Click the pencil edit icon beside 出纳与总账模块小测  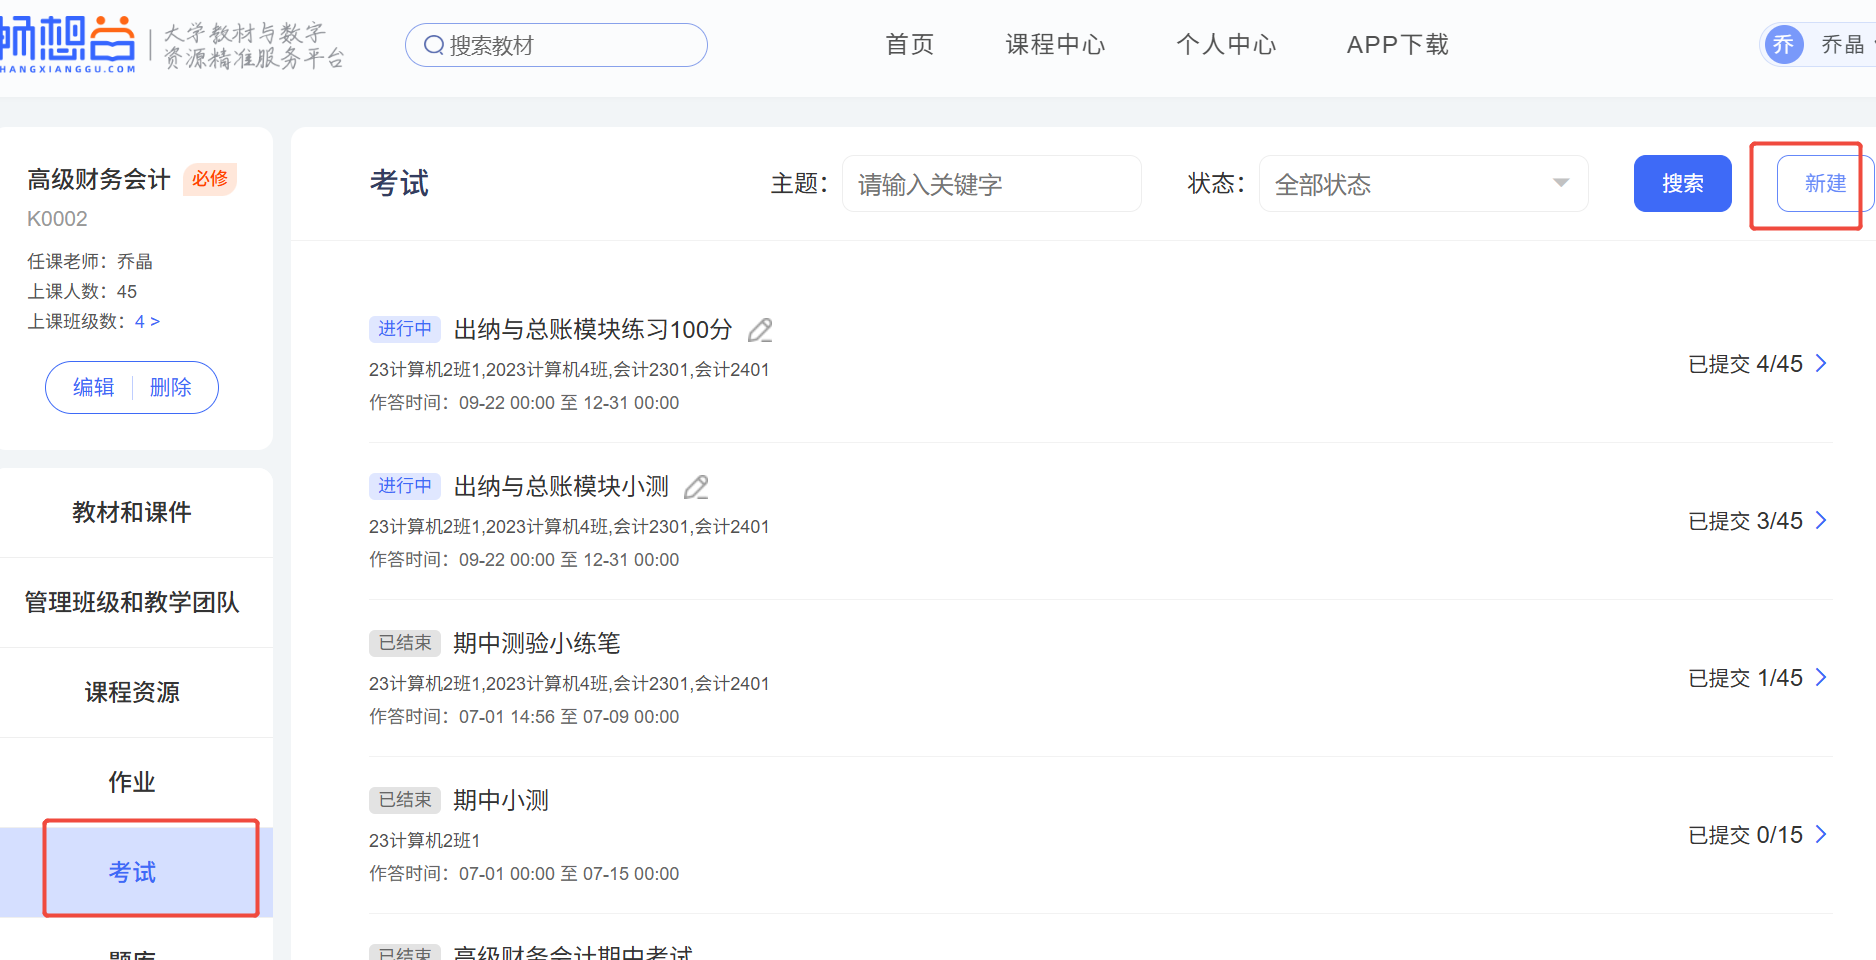(696, 487)
